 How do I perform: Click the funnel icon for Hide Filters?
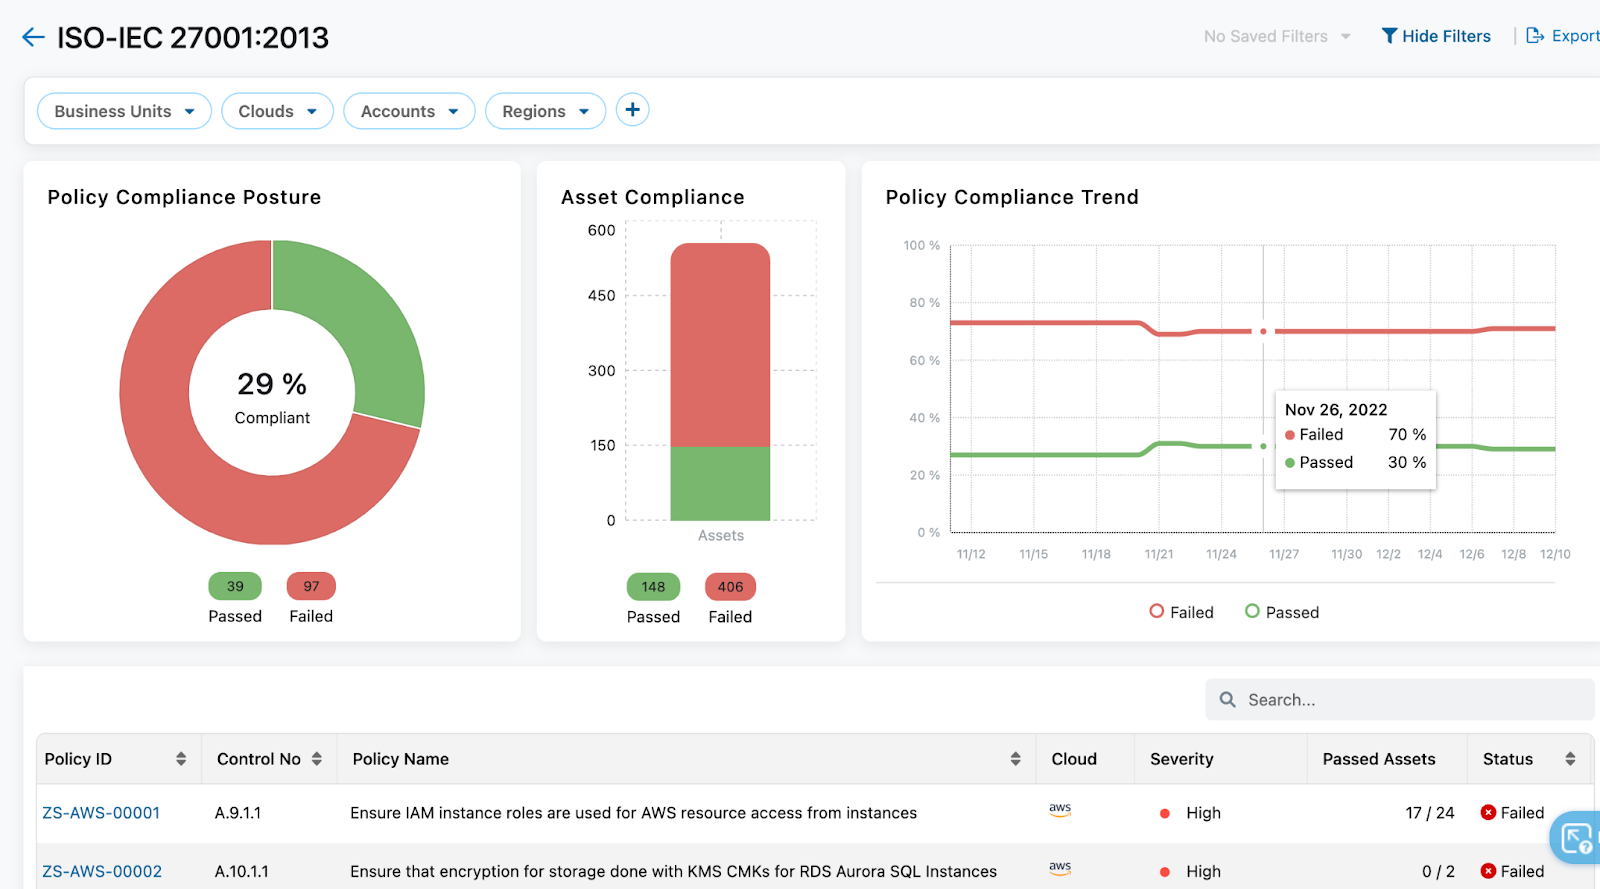[x=1389, y=36]
